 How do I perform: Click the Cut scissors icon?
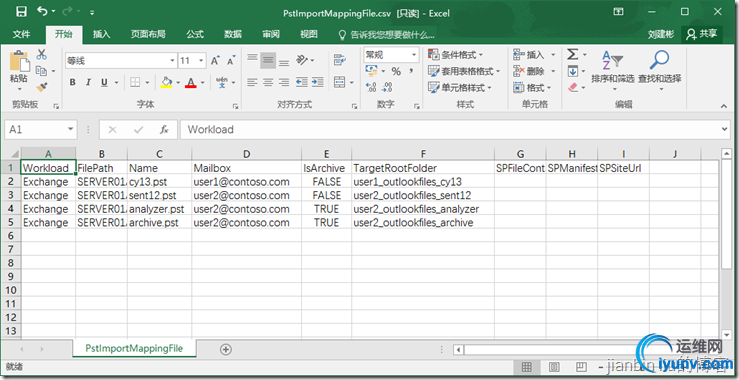(41, 55)
